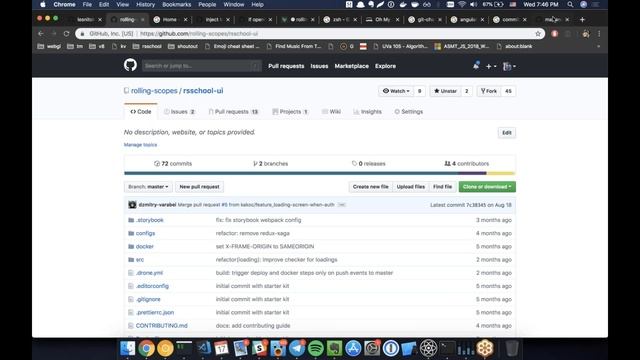
Task: Show hidden bookmarks with the overflow chevron
Action: [x=598, y=47]
